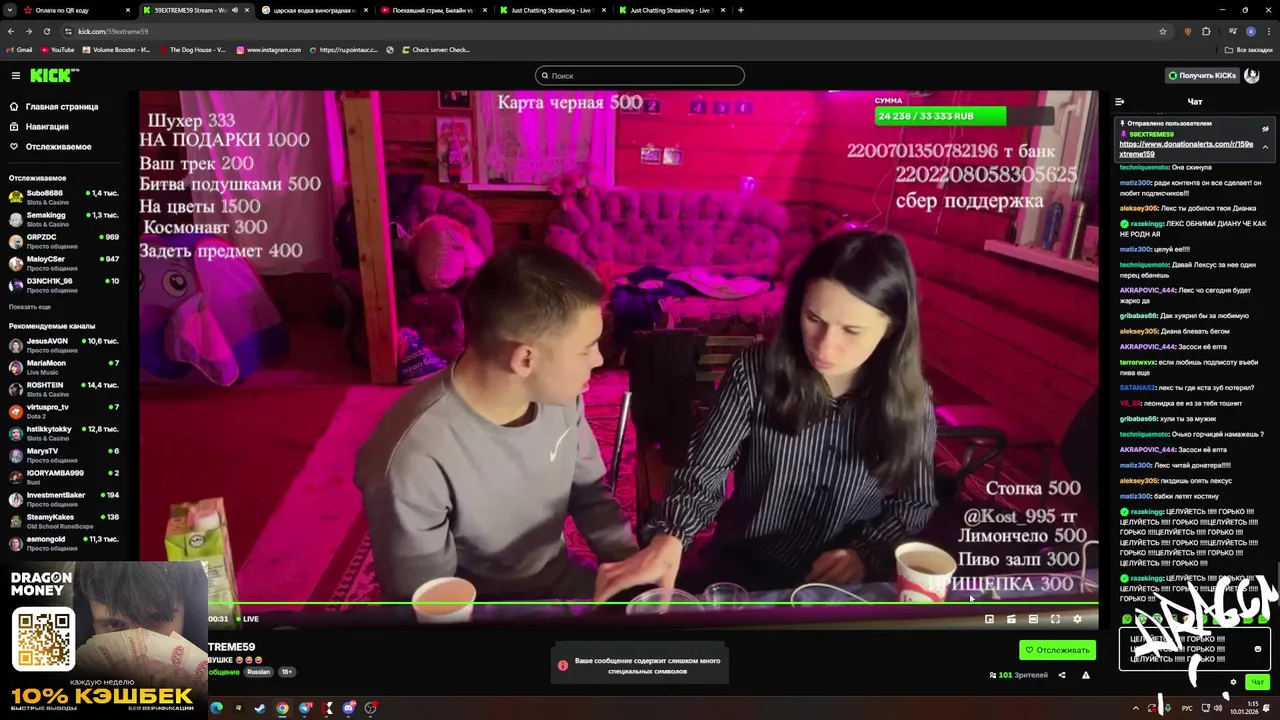Open followed channel Semakingg

(x=64, y=218)
